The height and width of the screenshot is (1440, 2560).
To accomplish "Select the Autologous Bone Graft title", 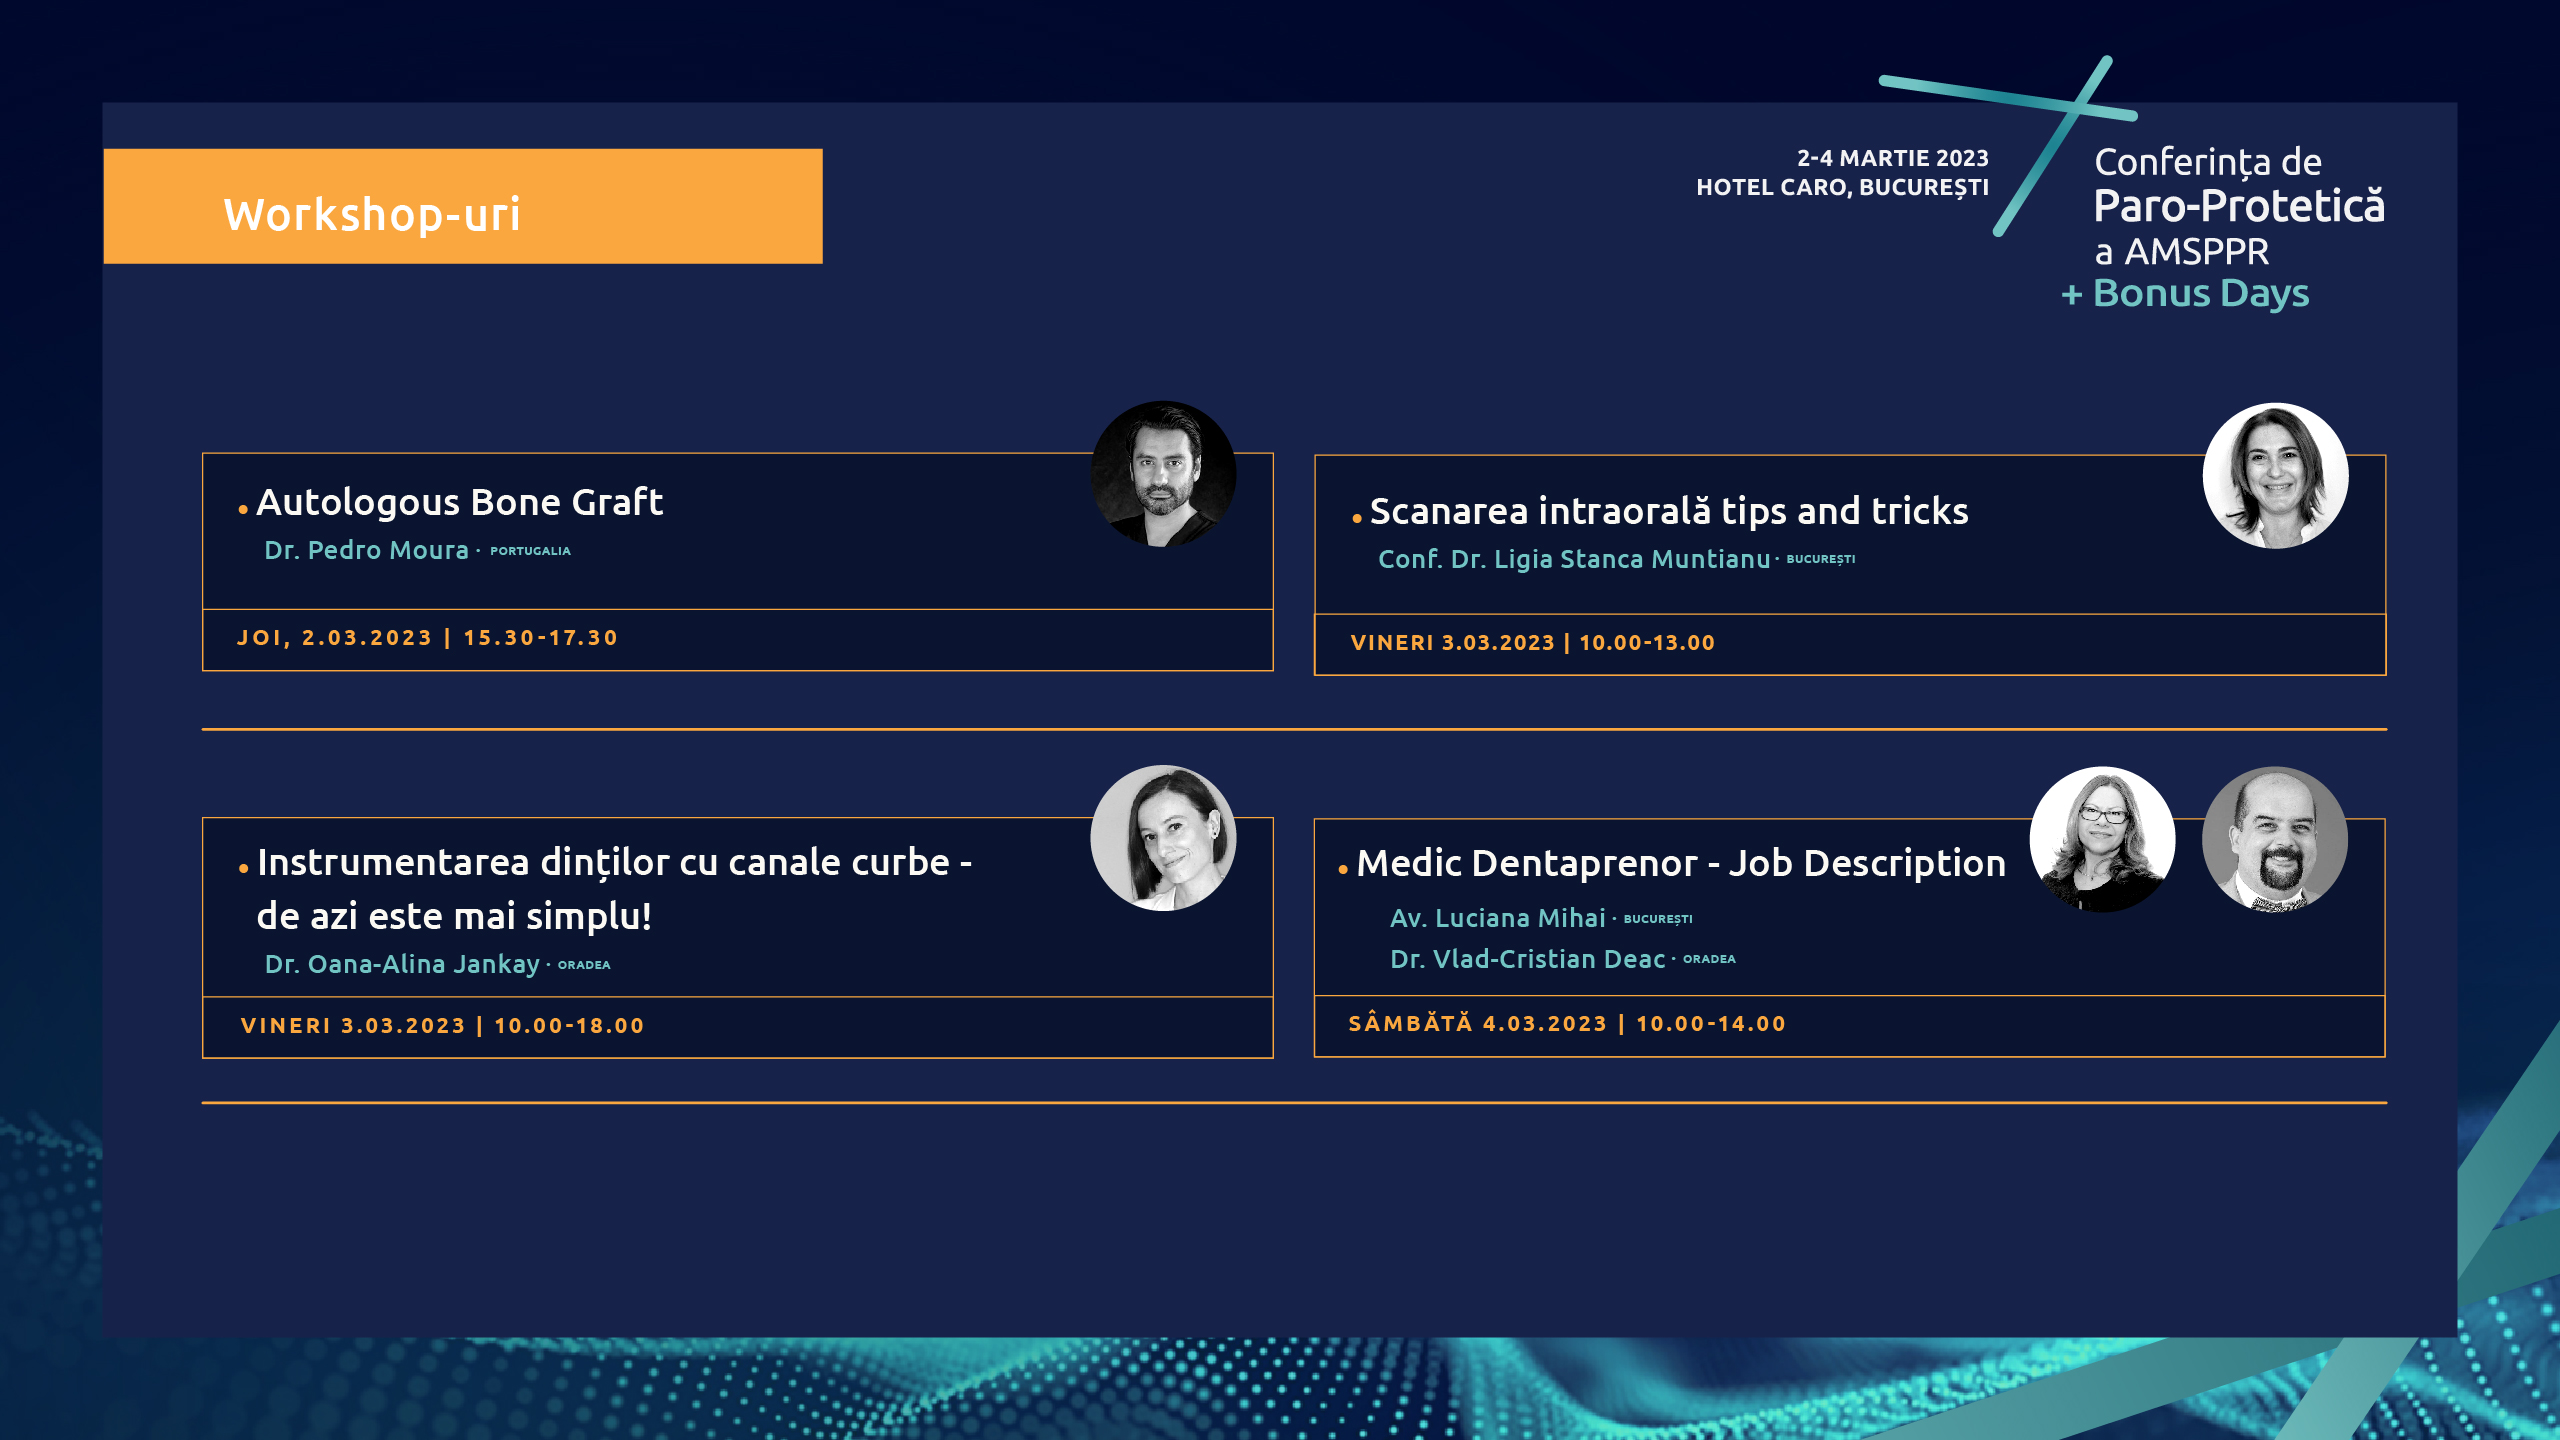I will click(x=459, y=502).
